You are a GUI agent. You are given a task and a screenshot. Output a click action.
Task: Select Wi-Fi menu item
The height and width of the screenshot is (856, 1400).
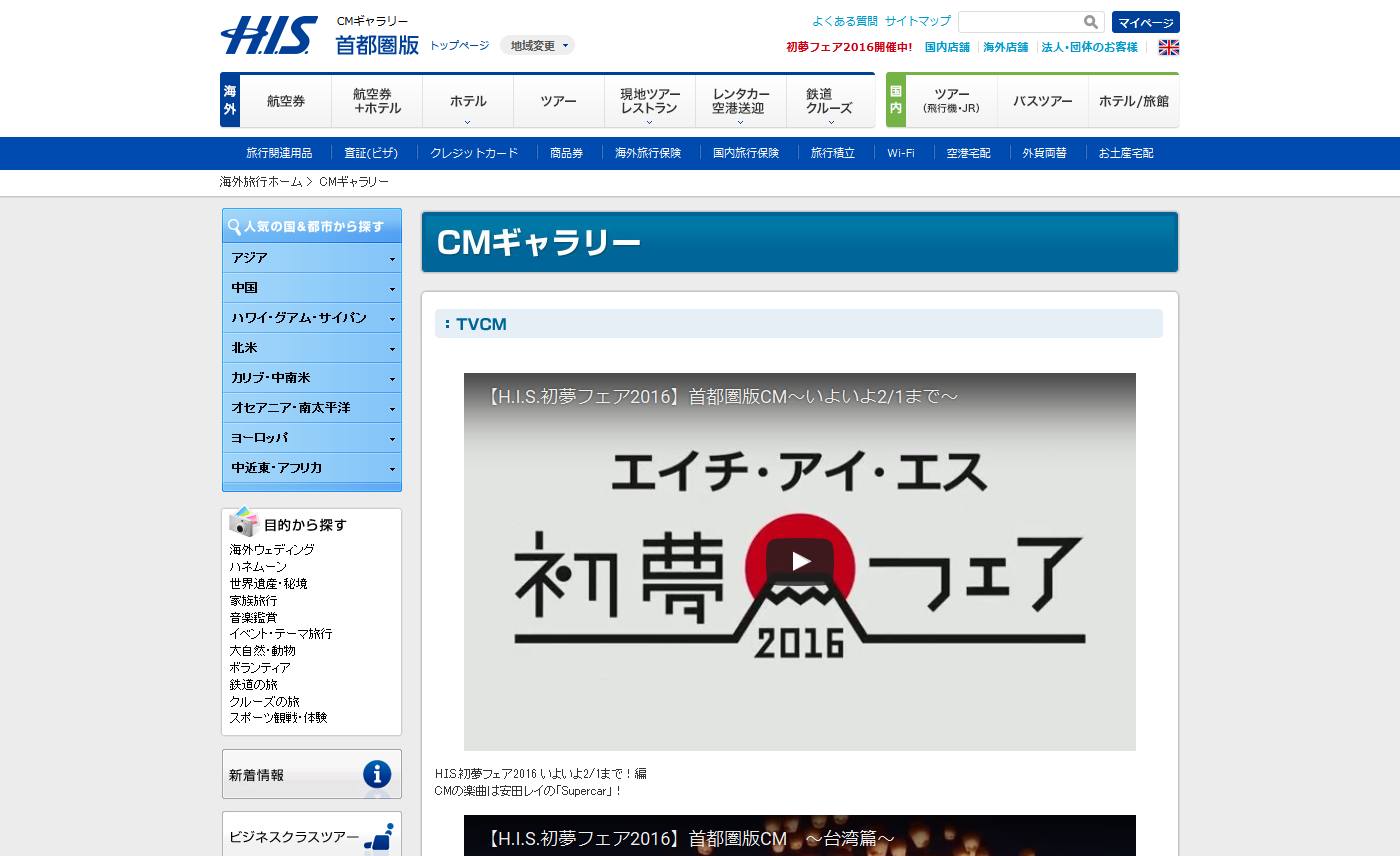(x=901, y=153)
